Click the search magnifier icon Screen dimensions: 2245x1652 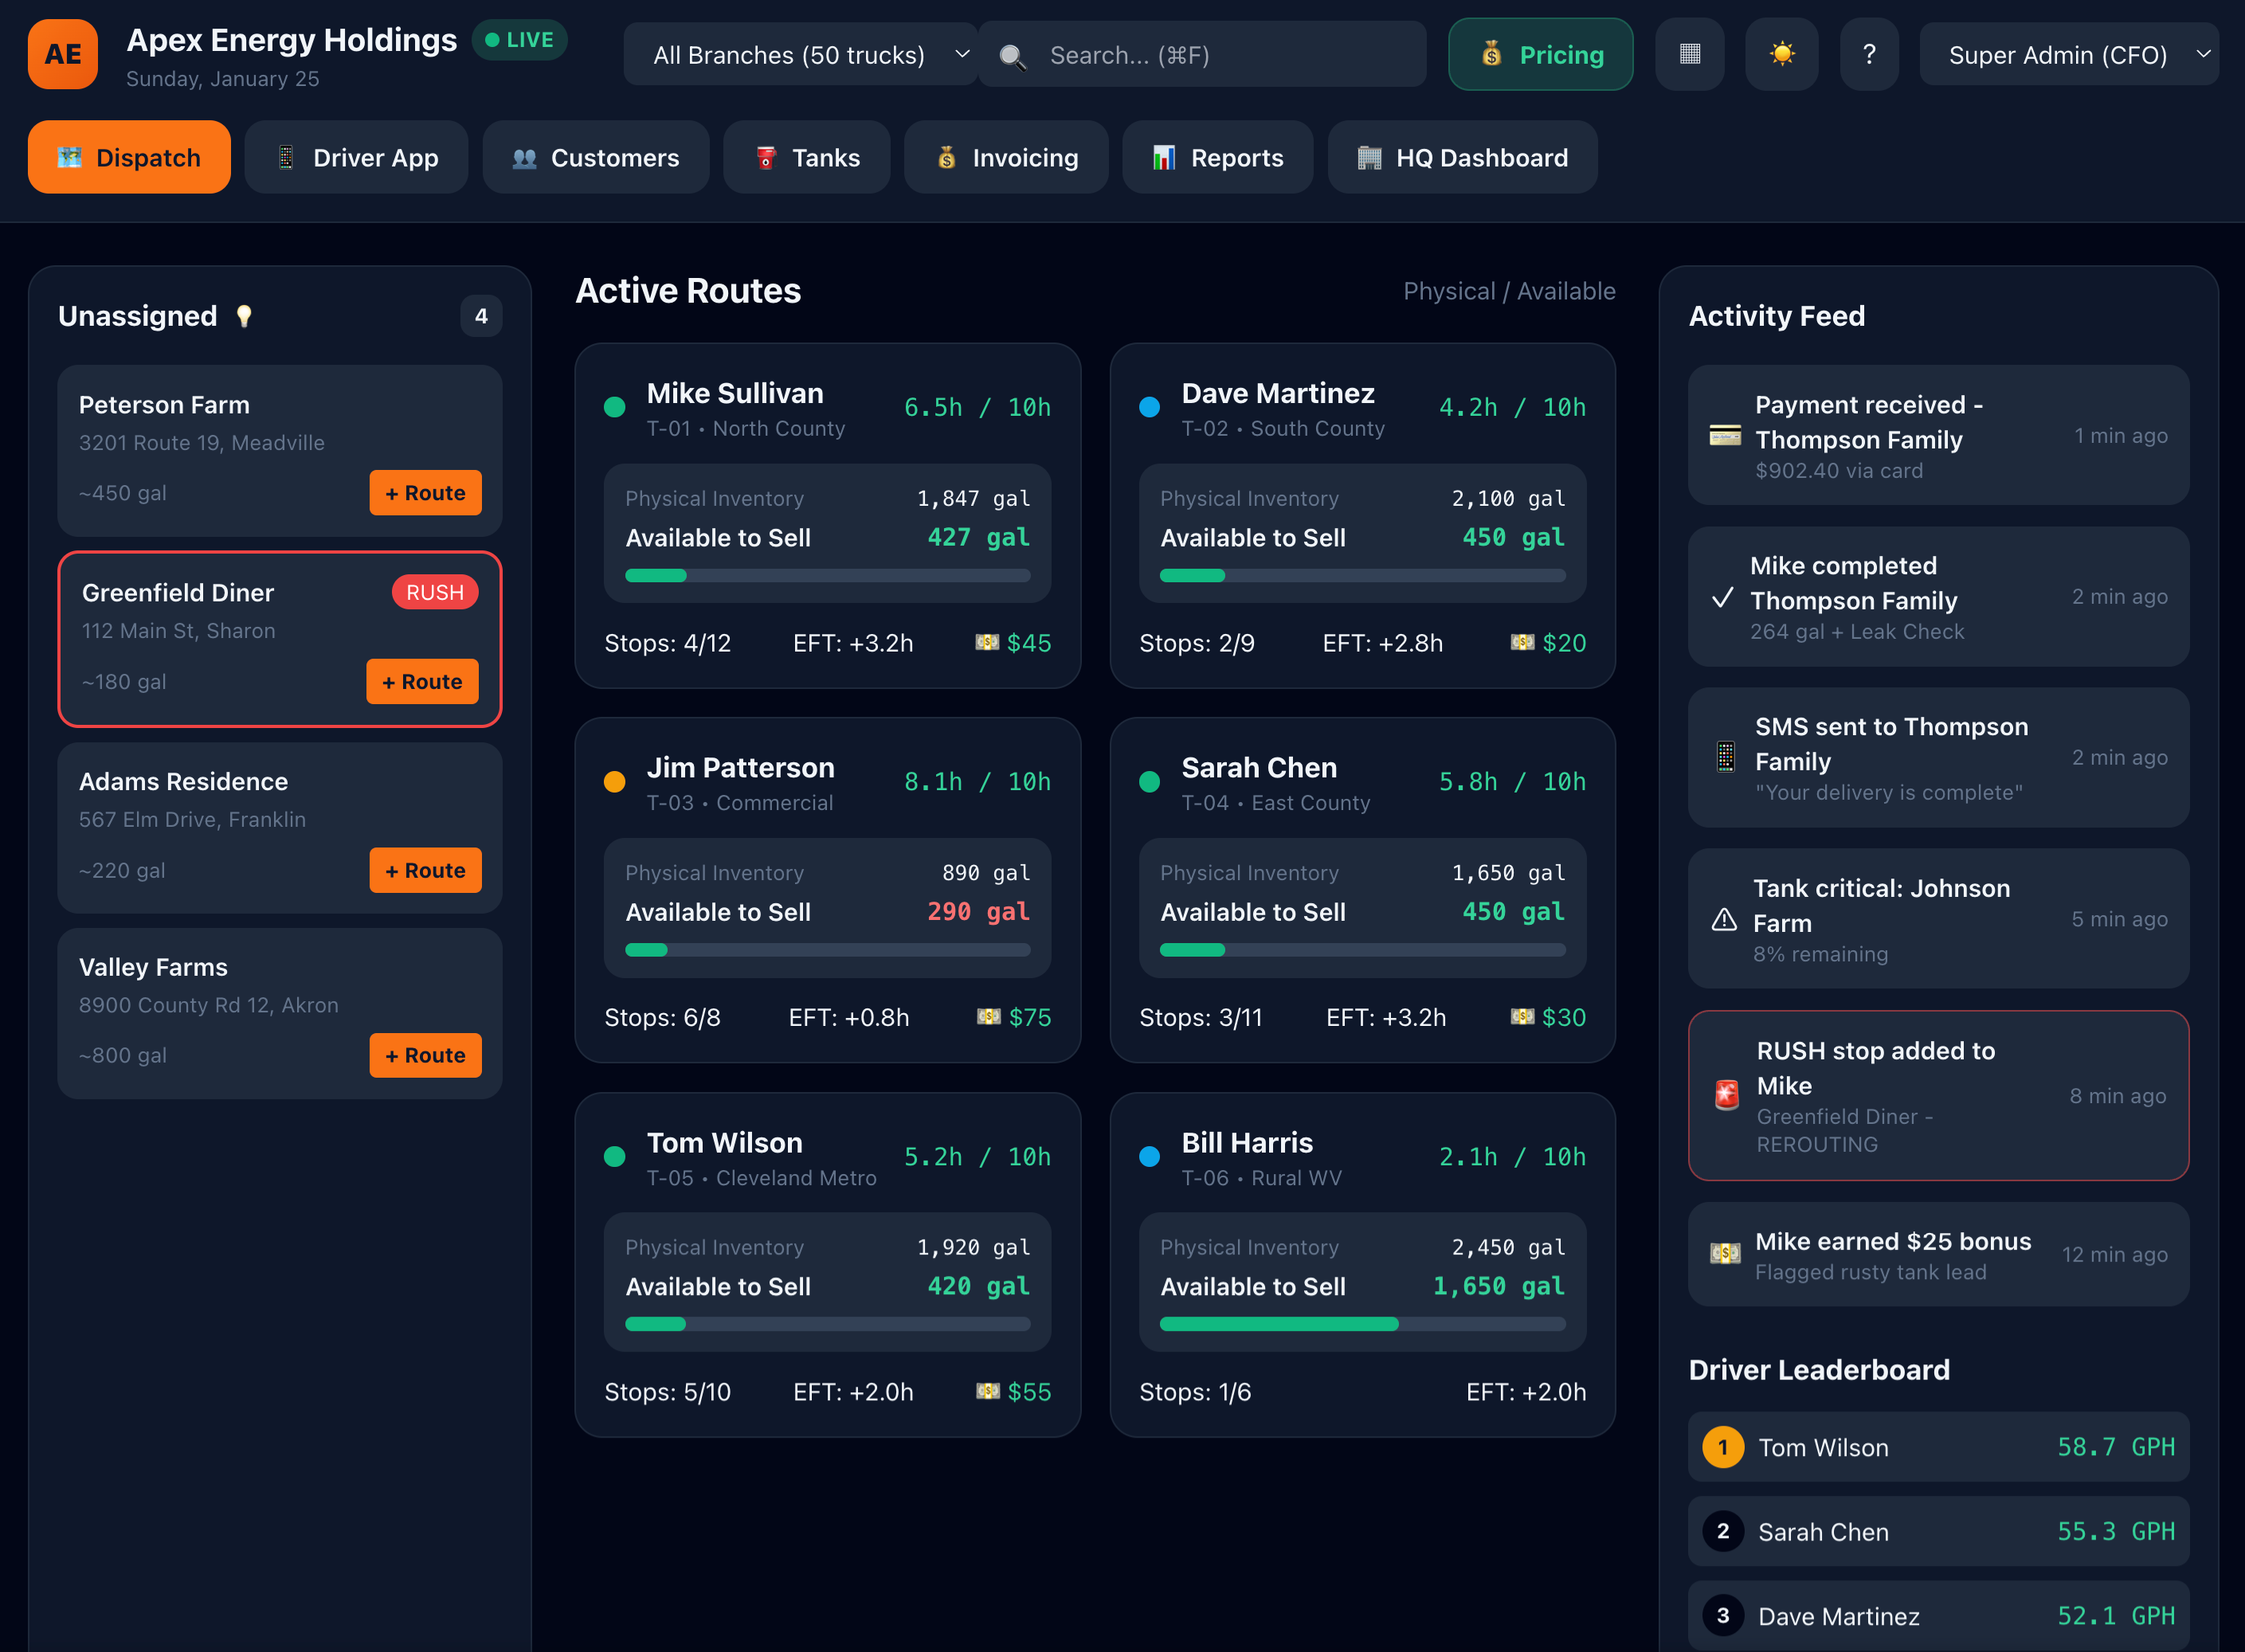[1013, 56]
